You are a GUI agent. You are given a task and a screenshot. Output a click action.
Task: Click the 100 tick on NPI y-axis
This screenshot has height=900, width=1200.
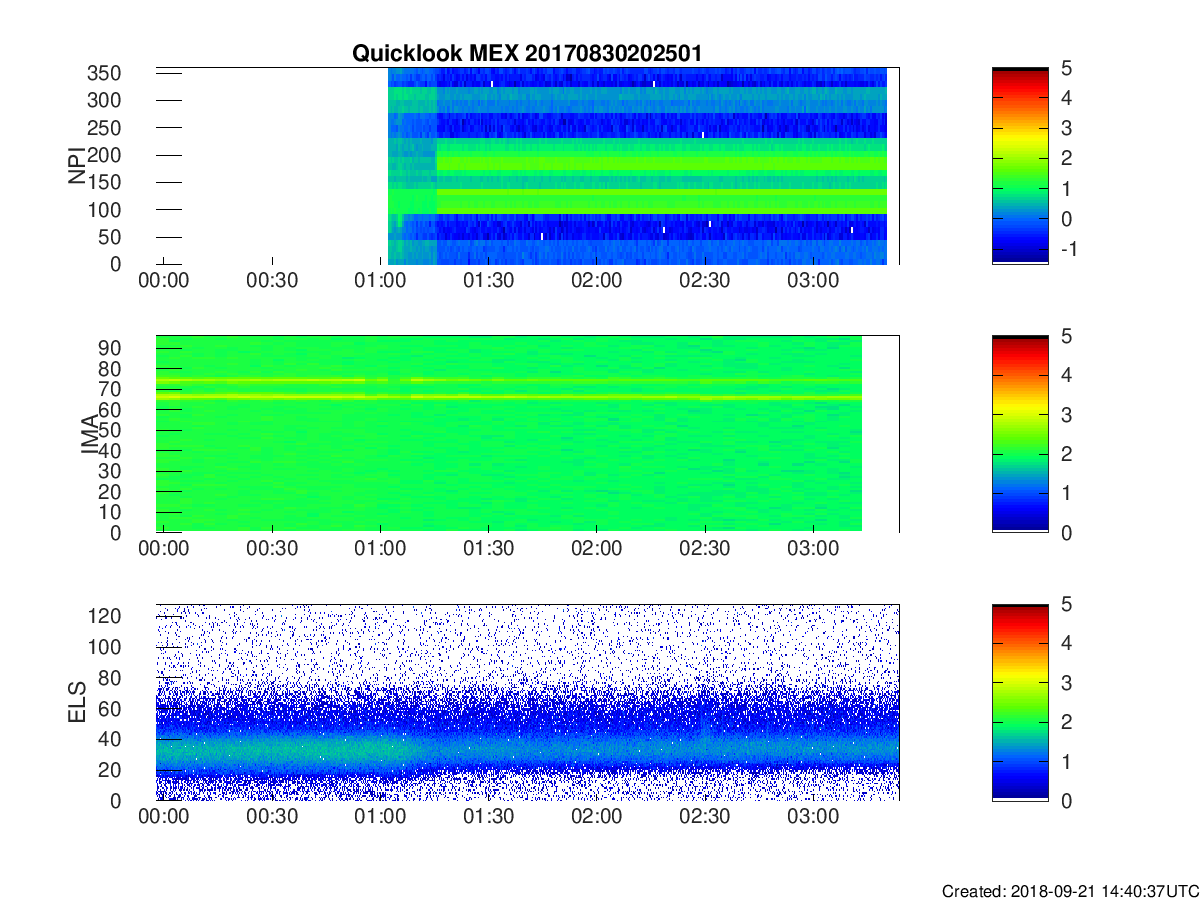(103, 209)
